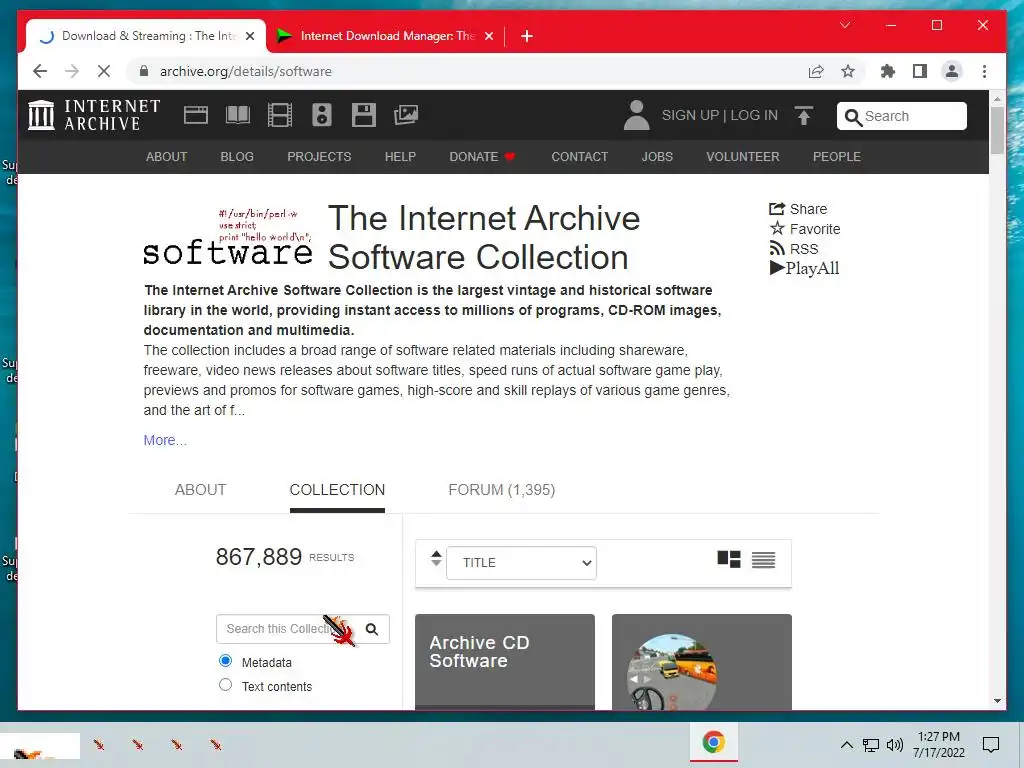Open the Audio speaker icon
Viewport: 1024px width, 768px height.
coord(322,115)
